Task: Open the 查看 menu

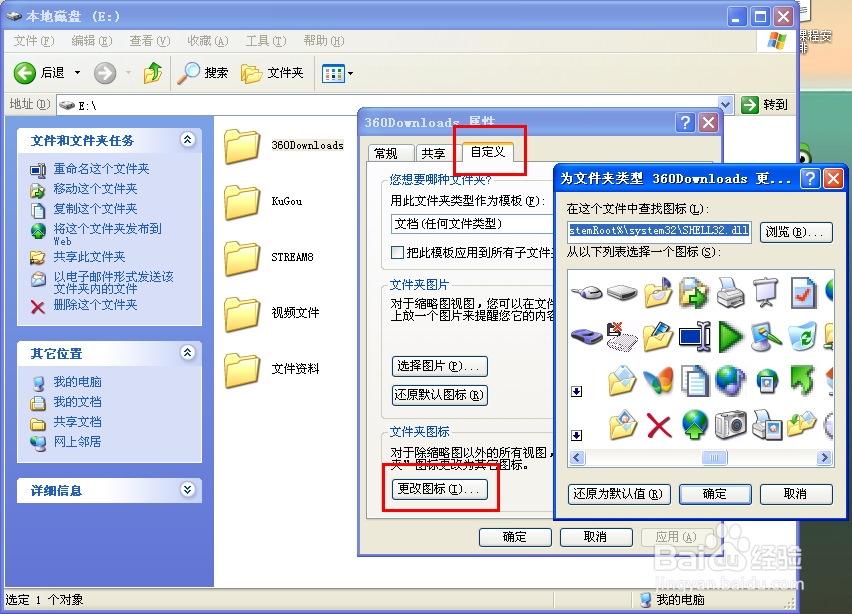Action: (149, 41)
